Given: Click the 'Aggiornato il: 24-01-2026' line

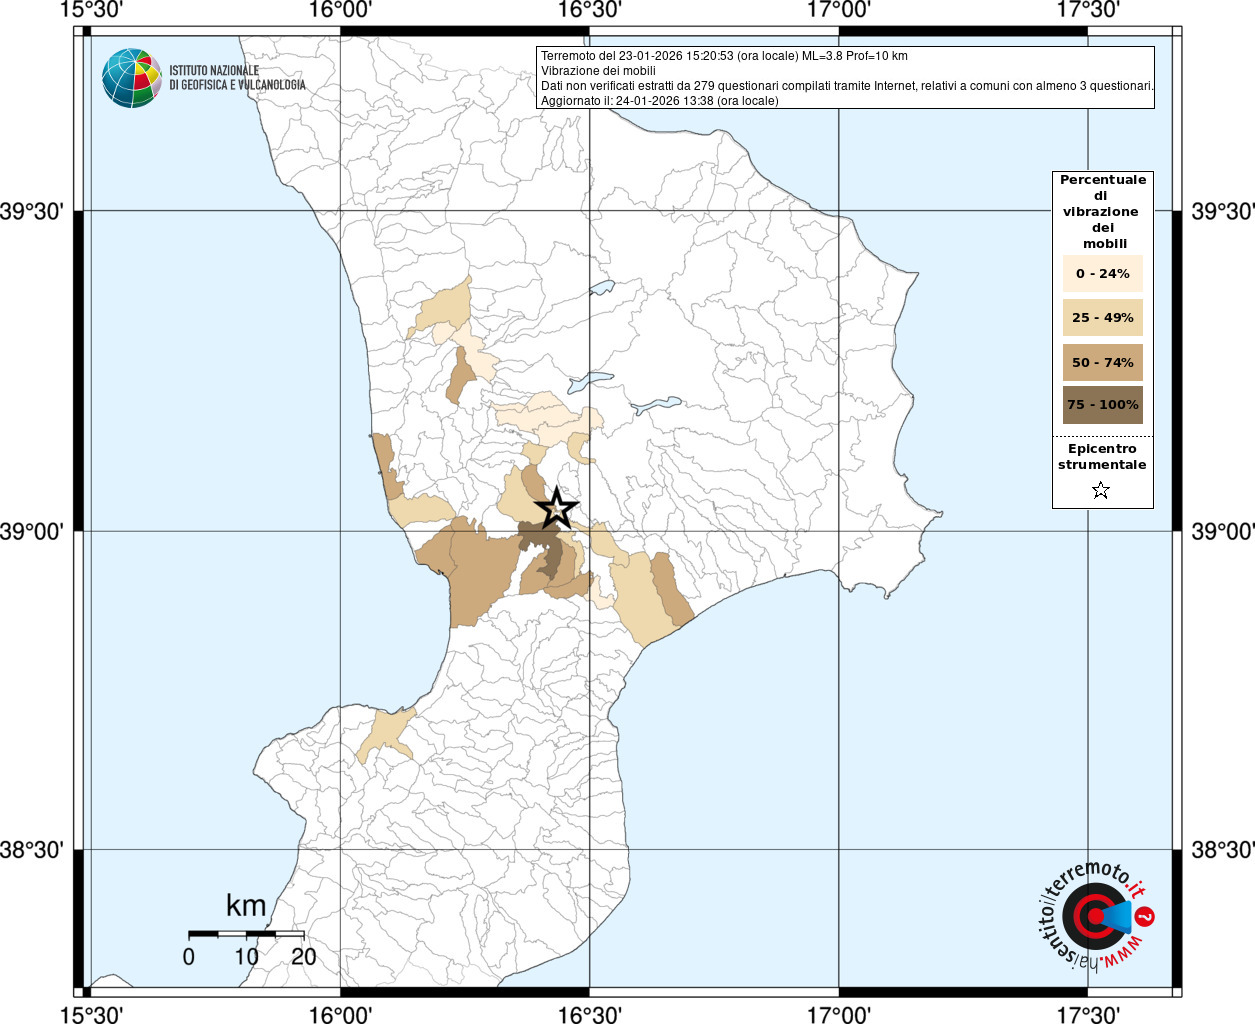Looking at the screenshot, I should tap(659, 101).
